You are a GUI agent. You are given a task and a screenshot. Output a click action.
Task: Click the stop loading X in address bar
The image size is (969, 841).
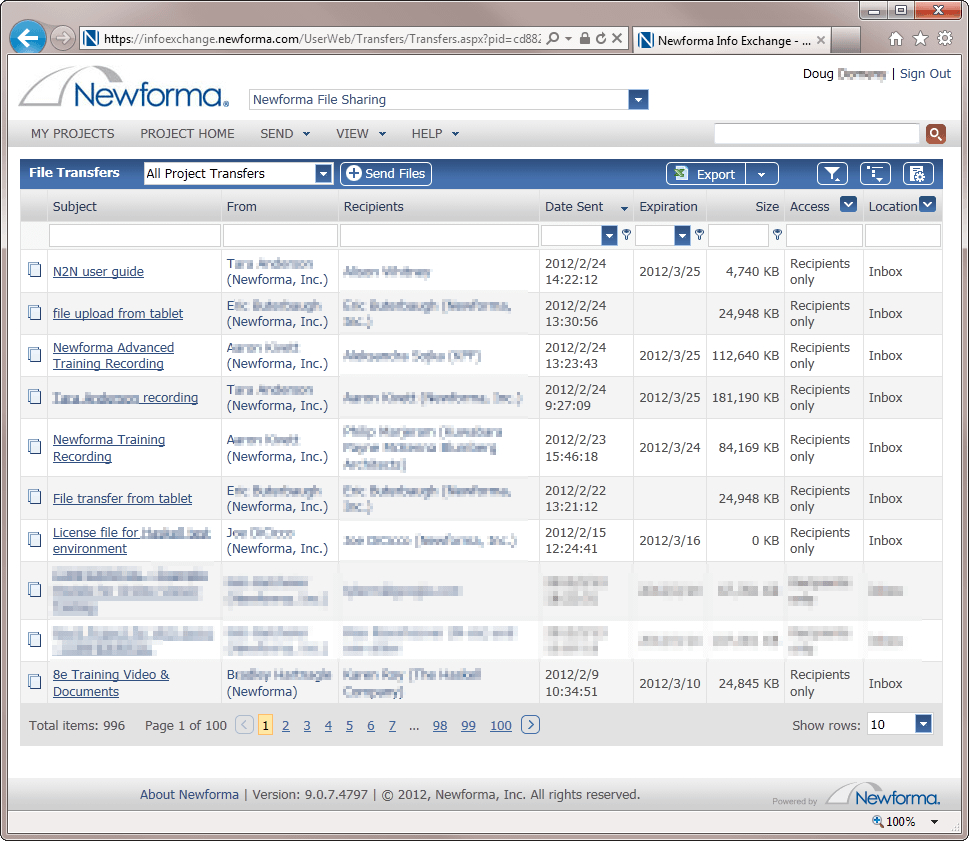click(617, 38)
